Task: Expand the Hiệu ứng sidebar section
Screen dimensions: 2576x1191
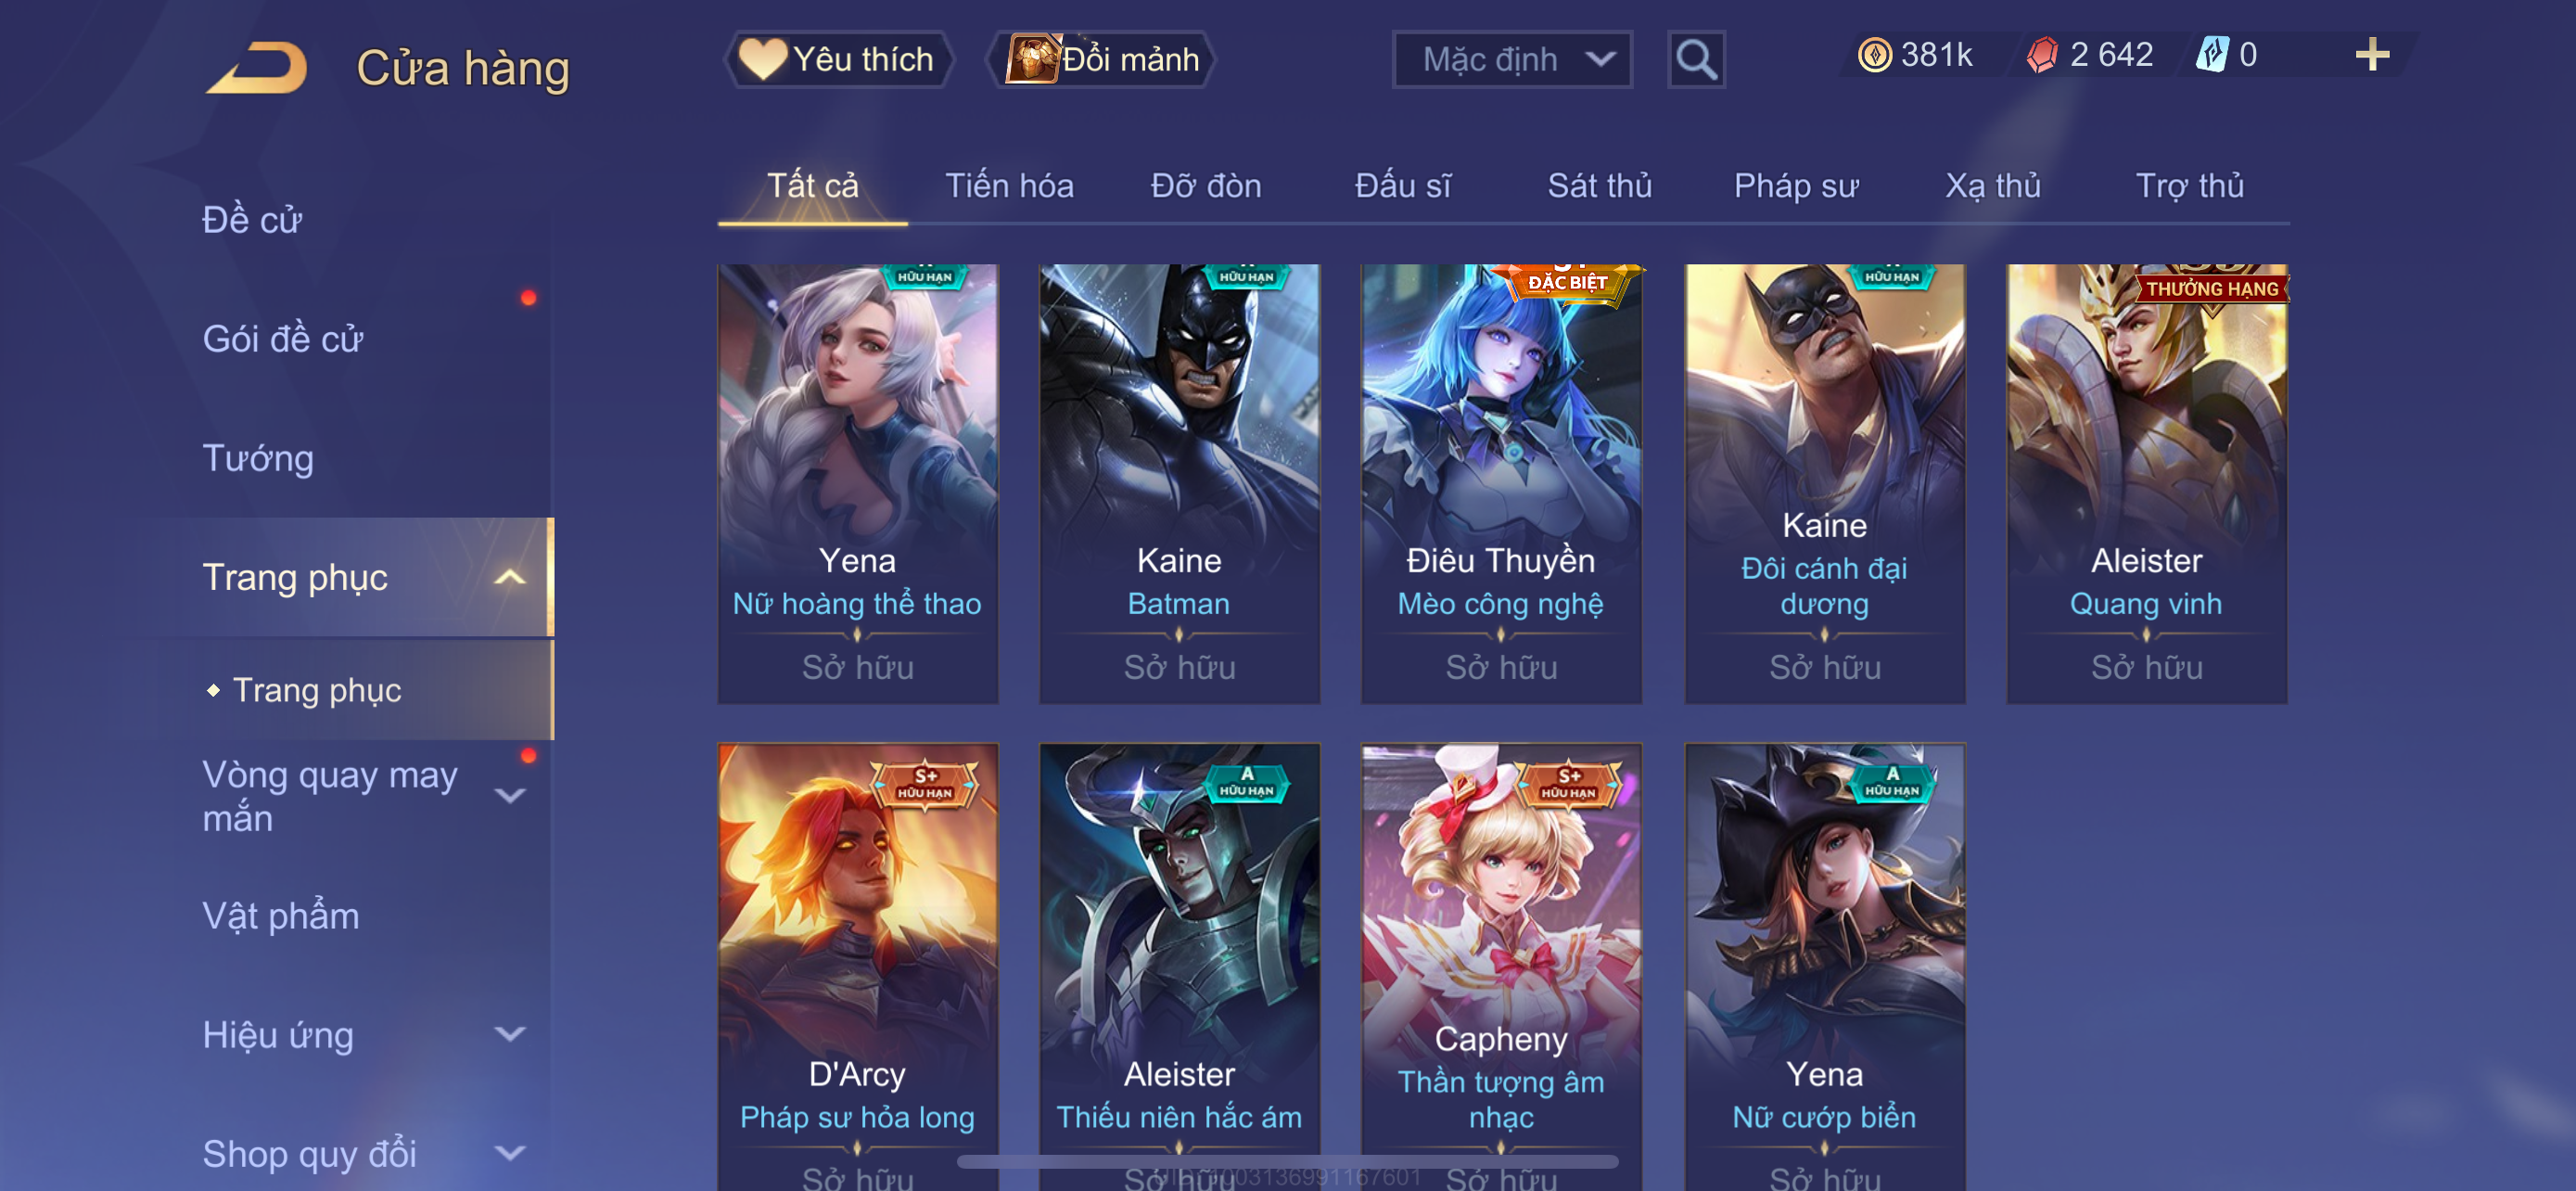Action: pyautogui.click(x=510, y=1034)
